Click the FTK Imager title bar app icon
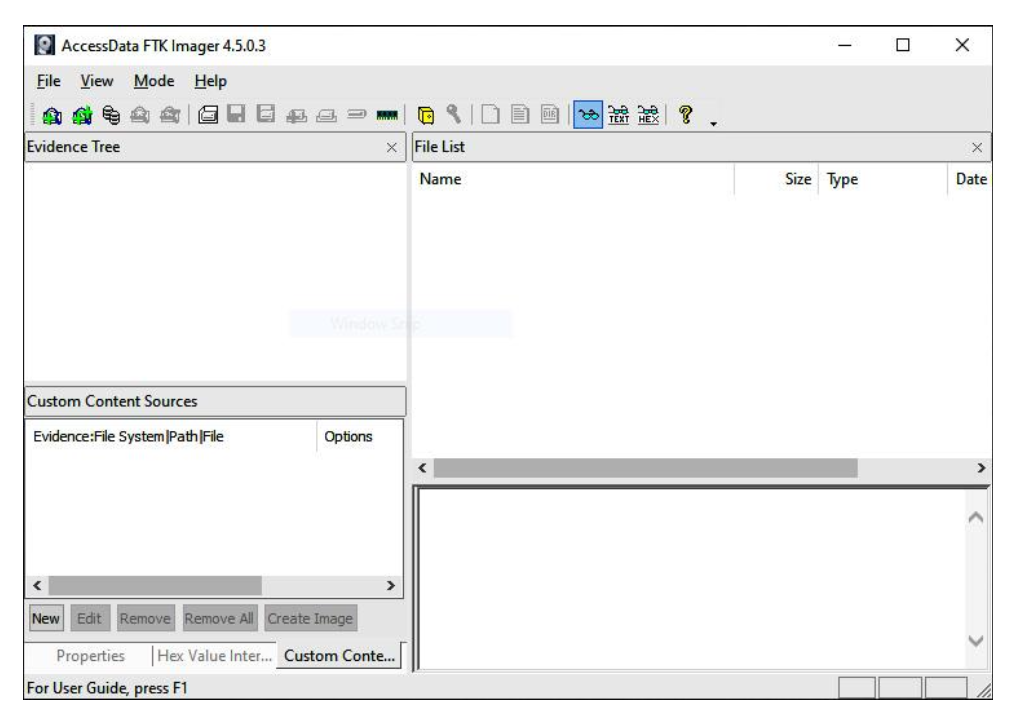 pyautogui.click(x=44, y=45)
